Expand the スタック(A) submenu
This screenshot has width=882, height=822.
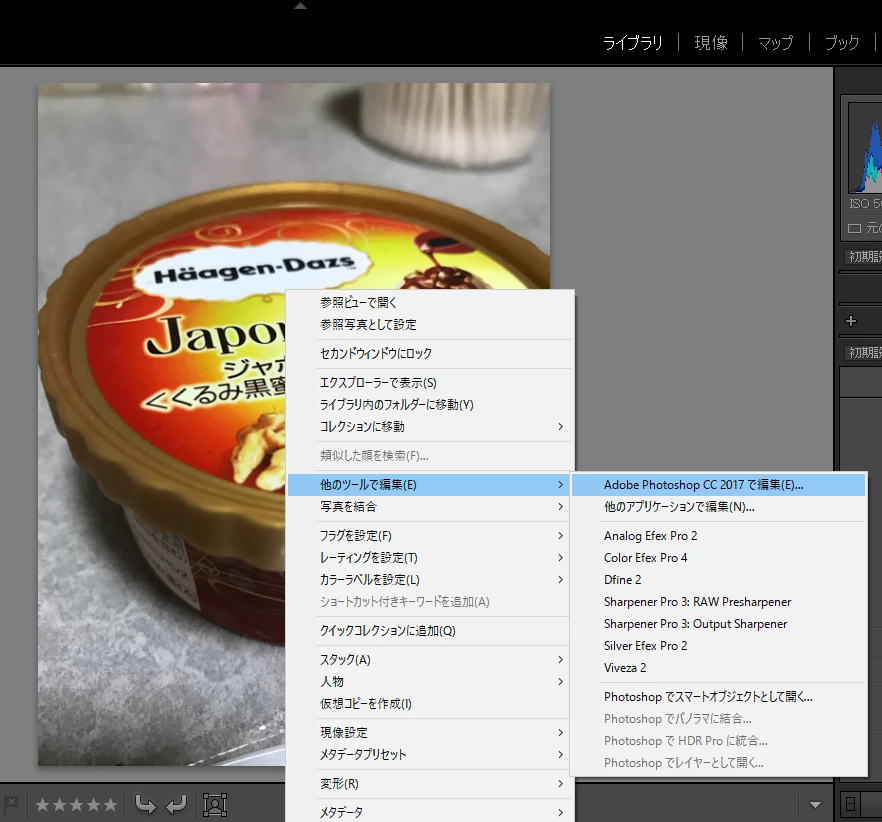tap(430, 659)
